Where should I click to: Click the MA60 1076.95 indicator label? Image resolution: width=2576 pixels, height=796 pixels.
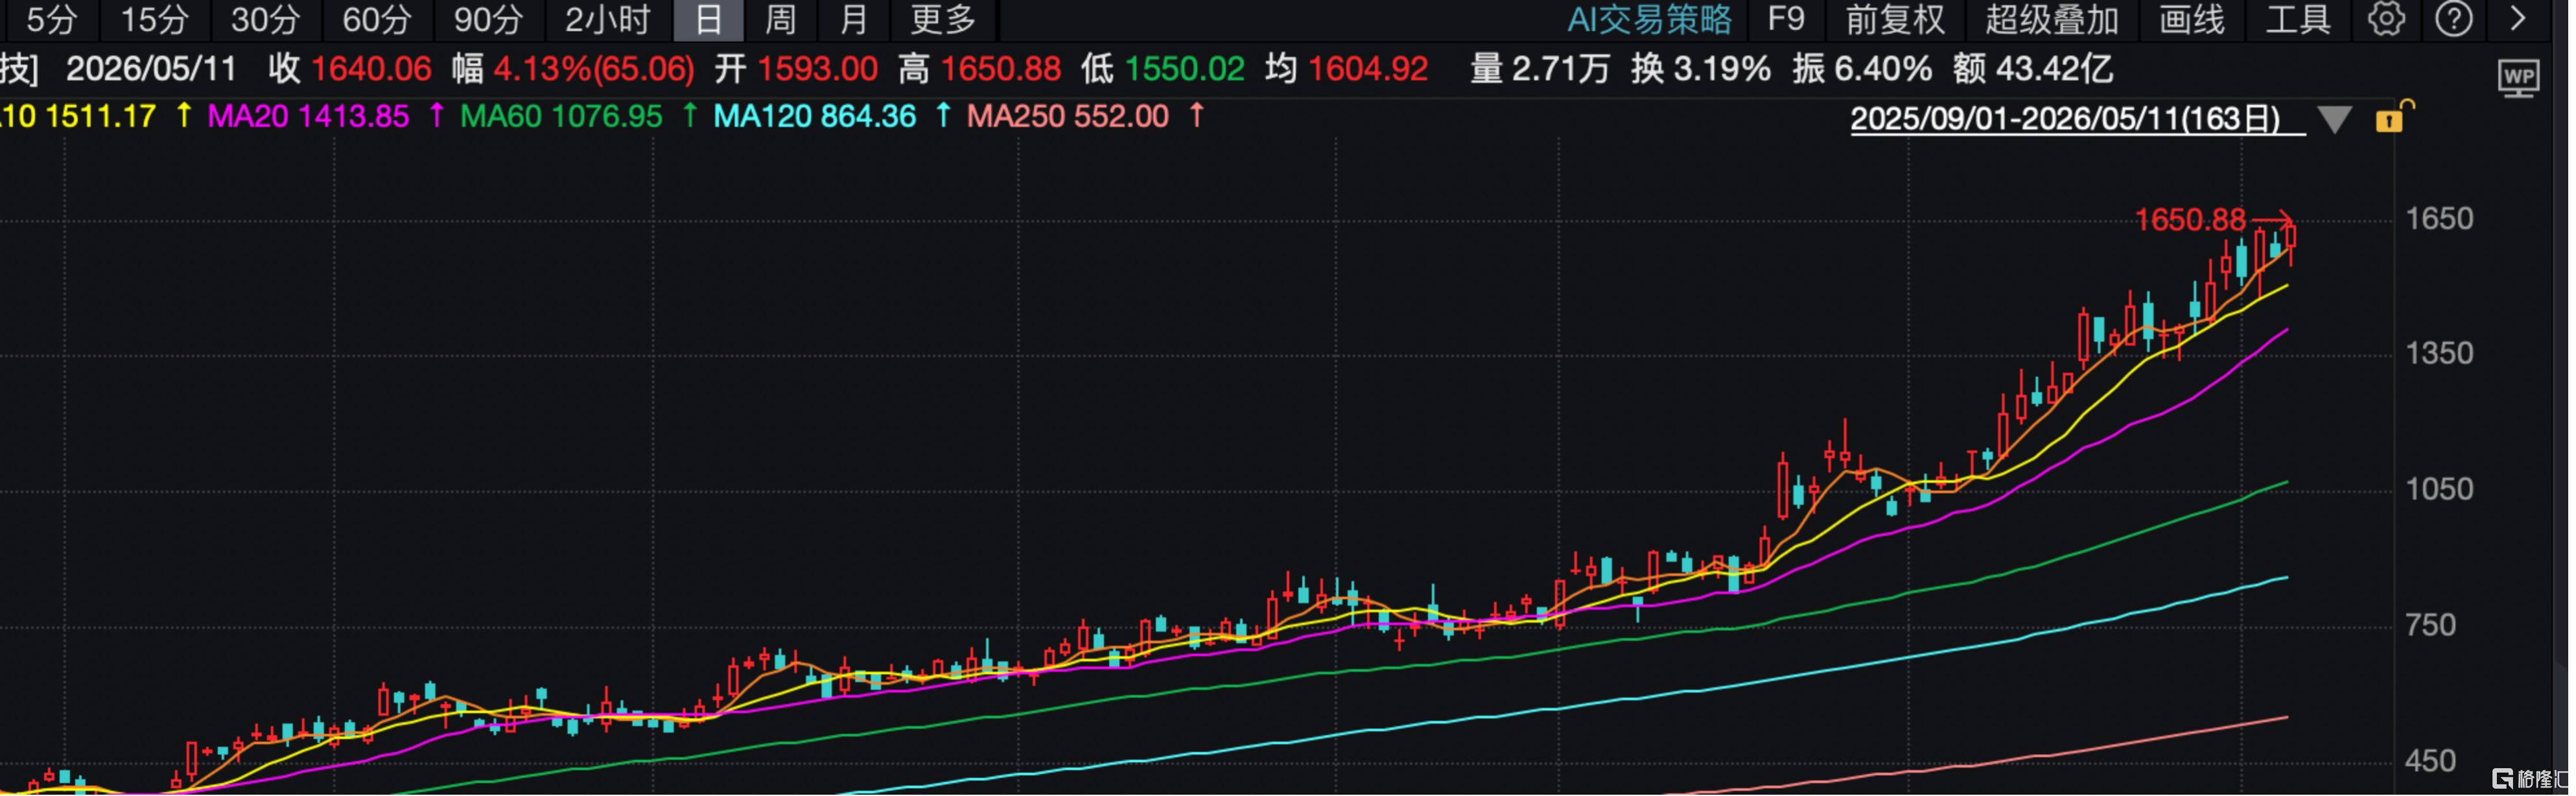click(x=561, y=116)
